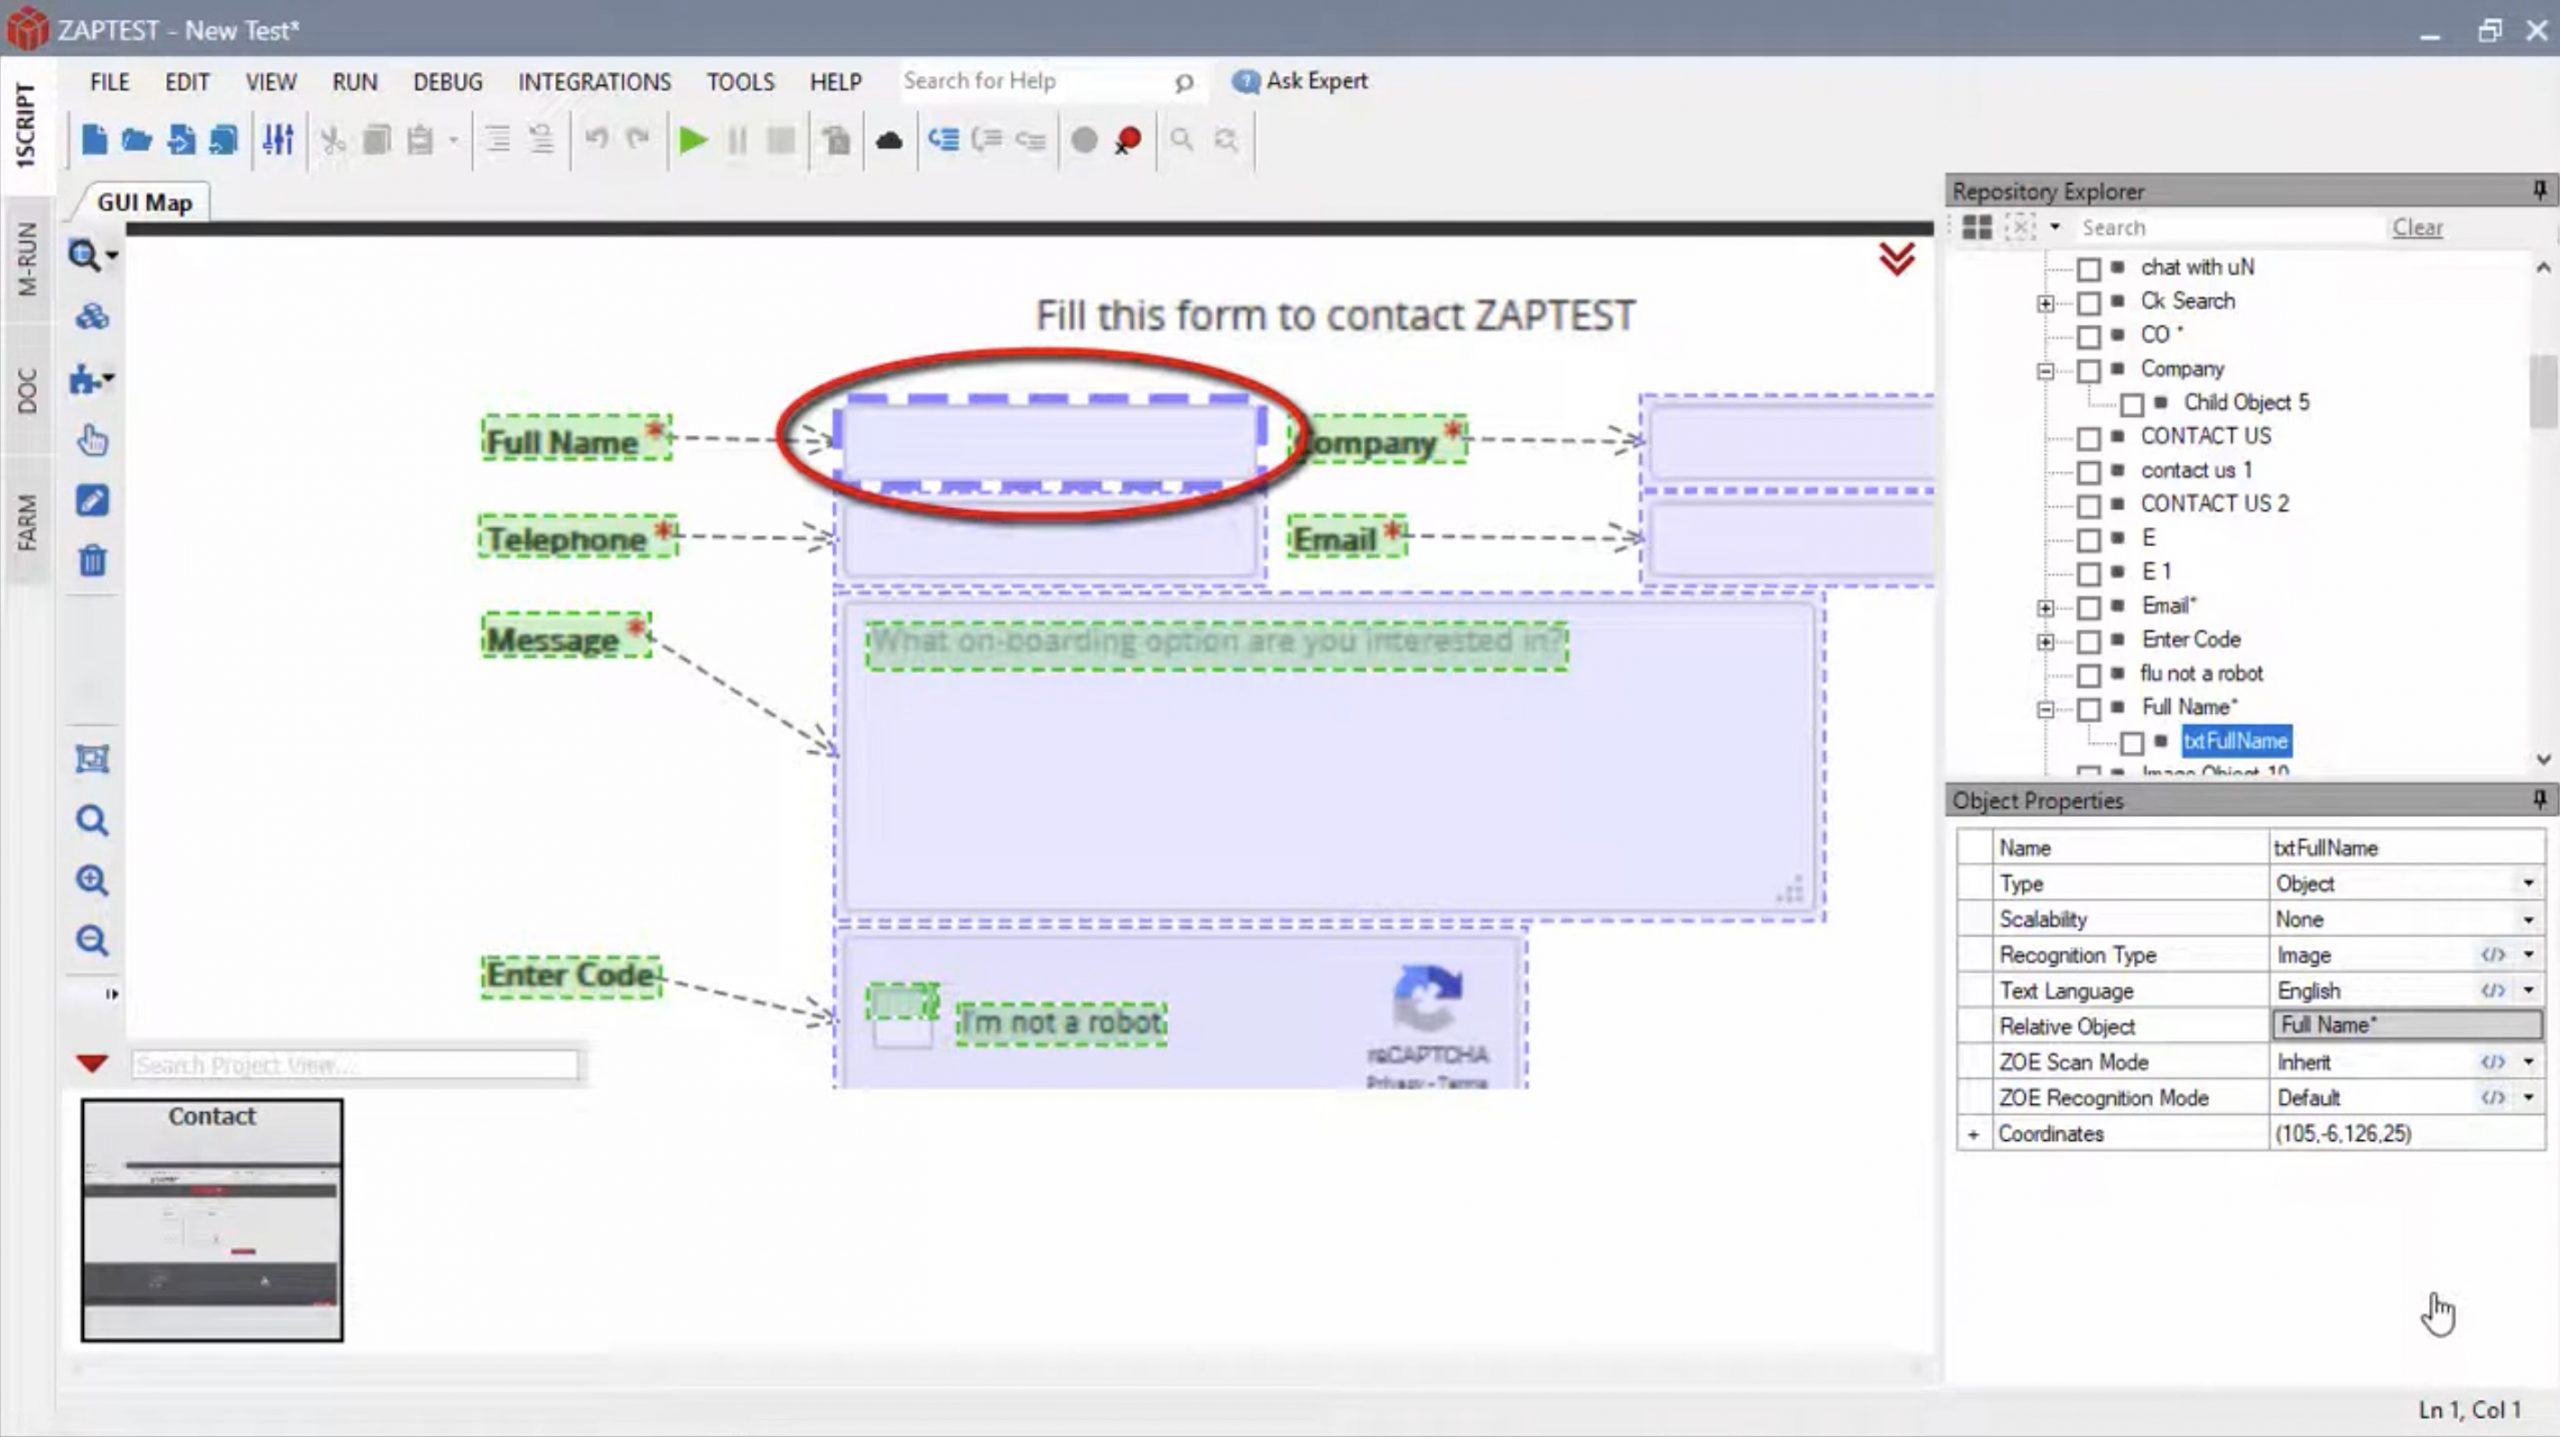Click Ask Expert button

(1303, 81)
